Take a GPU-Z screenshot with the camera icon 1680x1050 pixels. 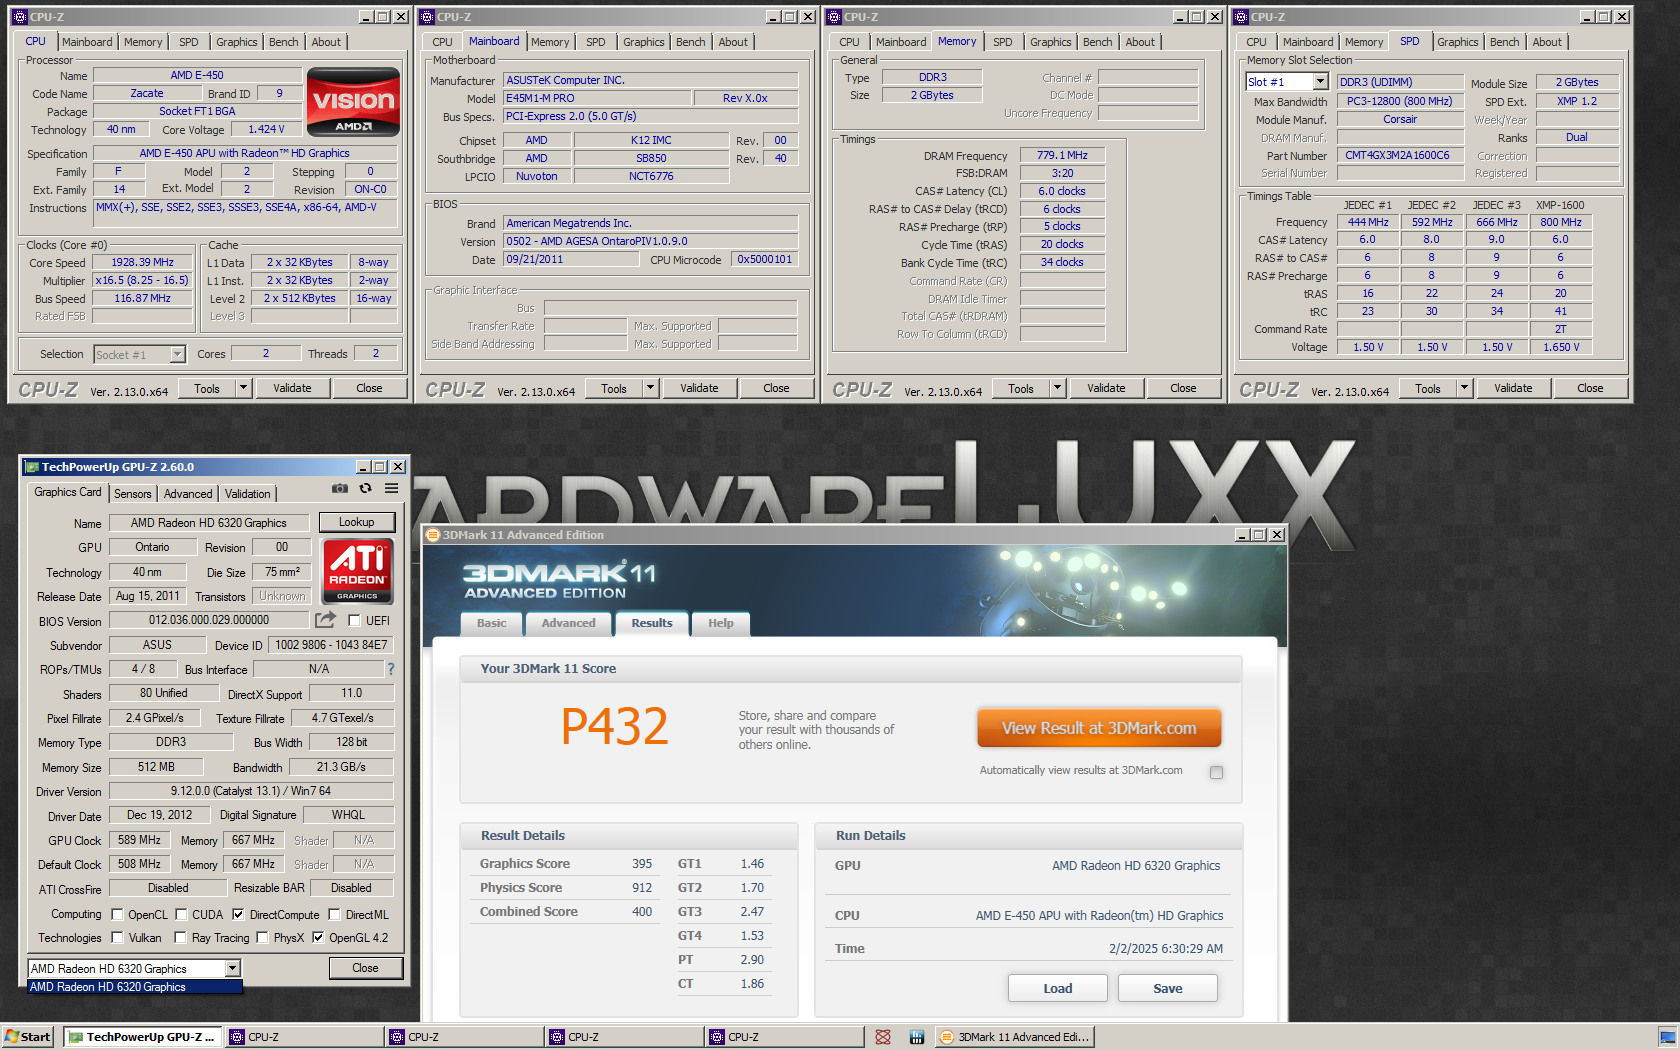340,488
